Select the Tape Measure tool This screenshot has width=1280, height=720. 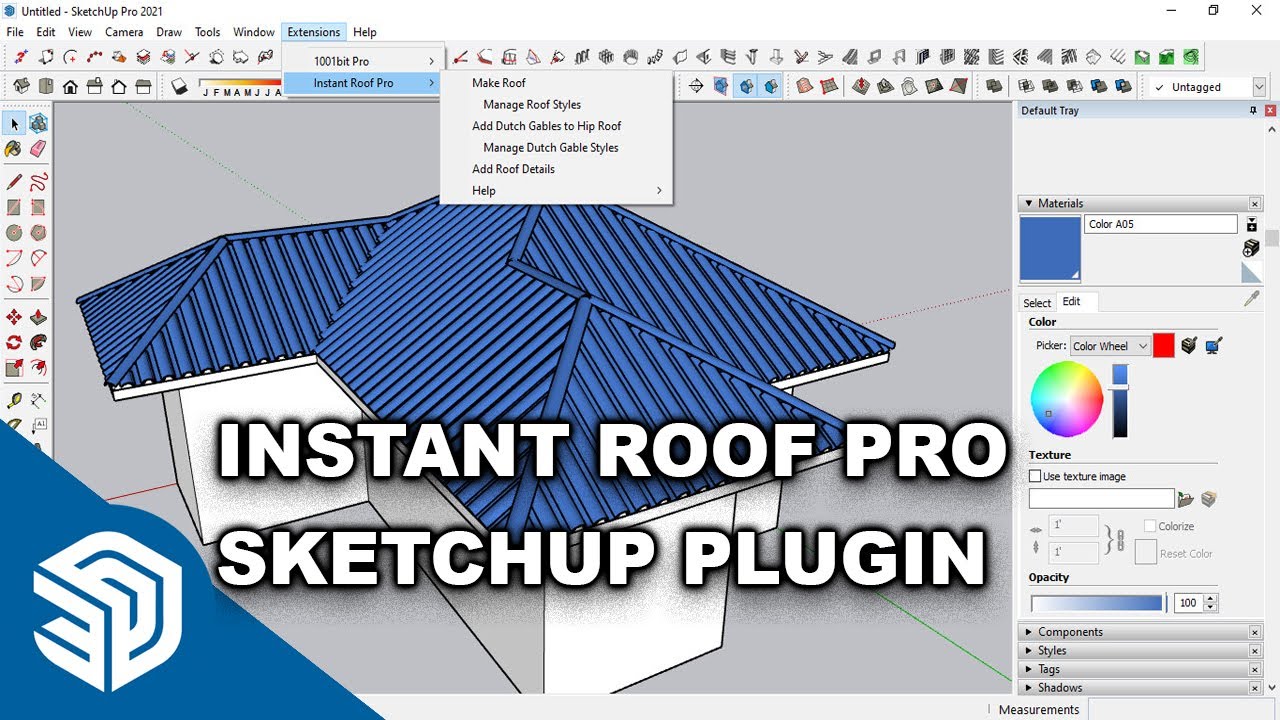pyautogui.click(x=14, y=401)
